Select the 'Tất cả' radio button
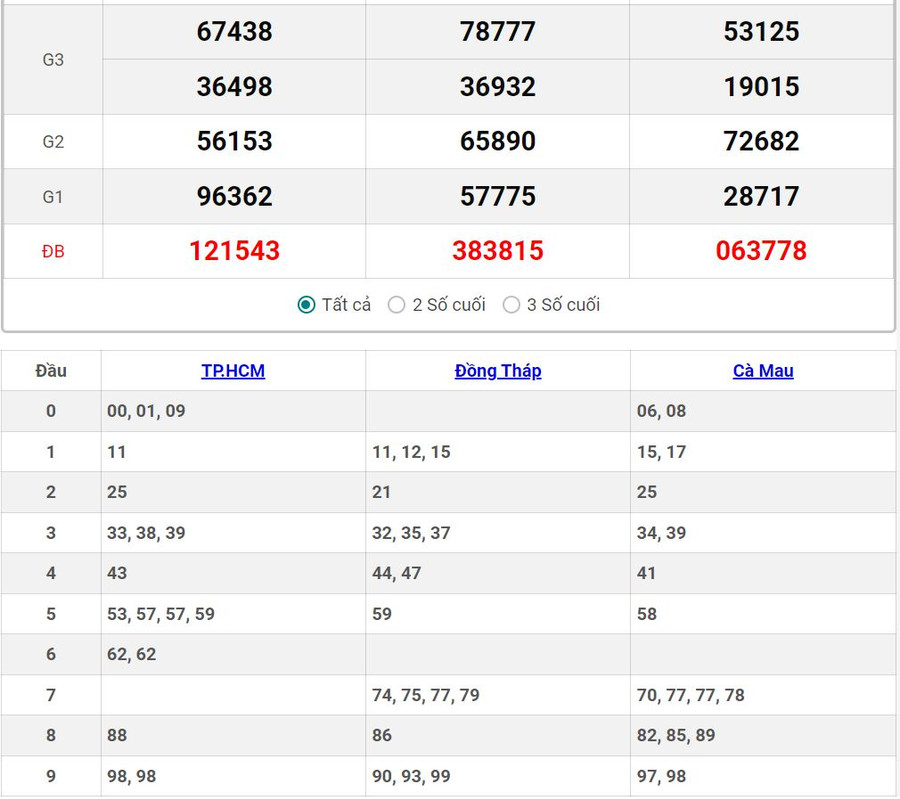The image size is (900, 799). (x=307, y=305)
